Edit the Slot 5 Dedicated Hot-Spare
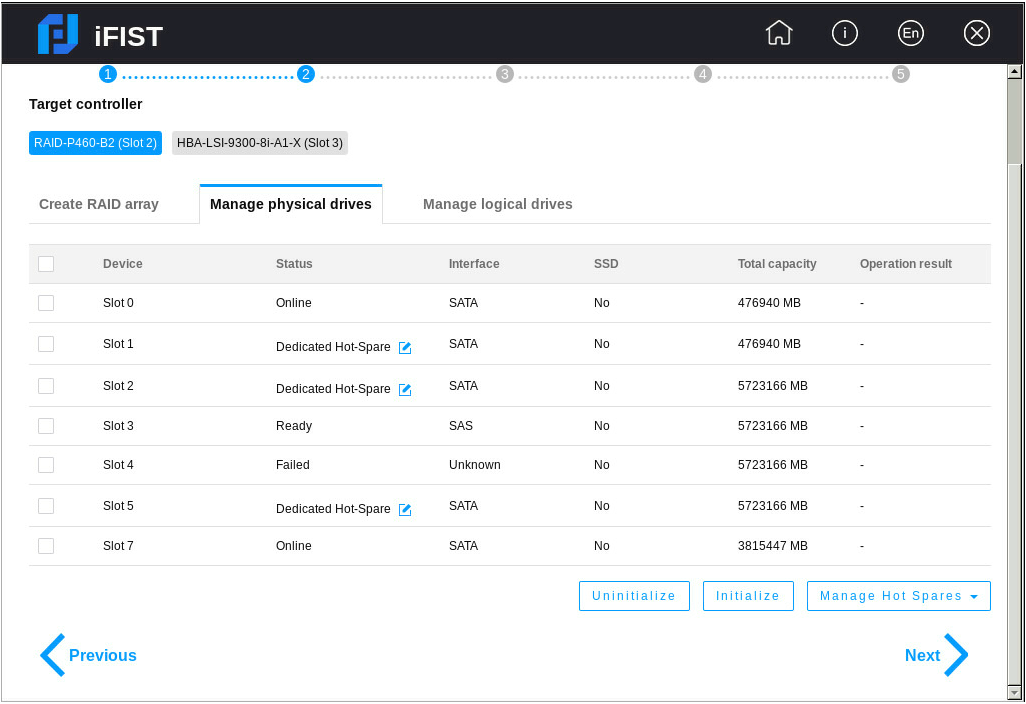 click(x=405, y=509)
